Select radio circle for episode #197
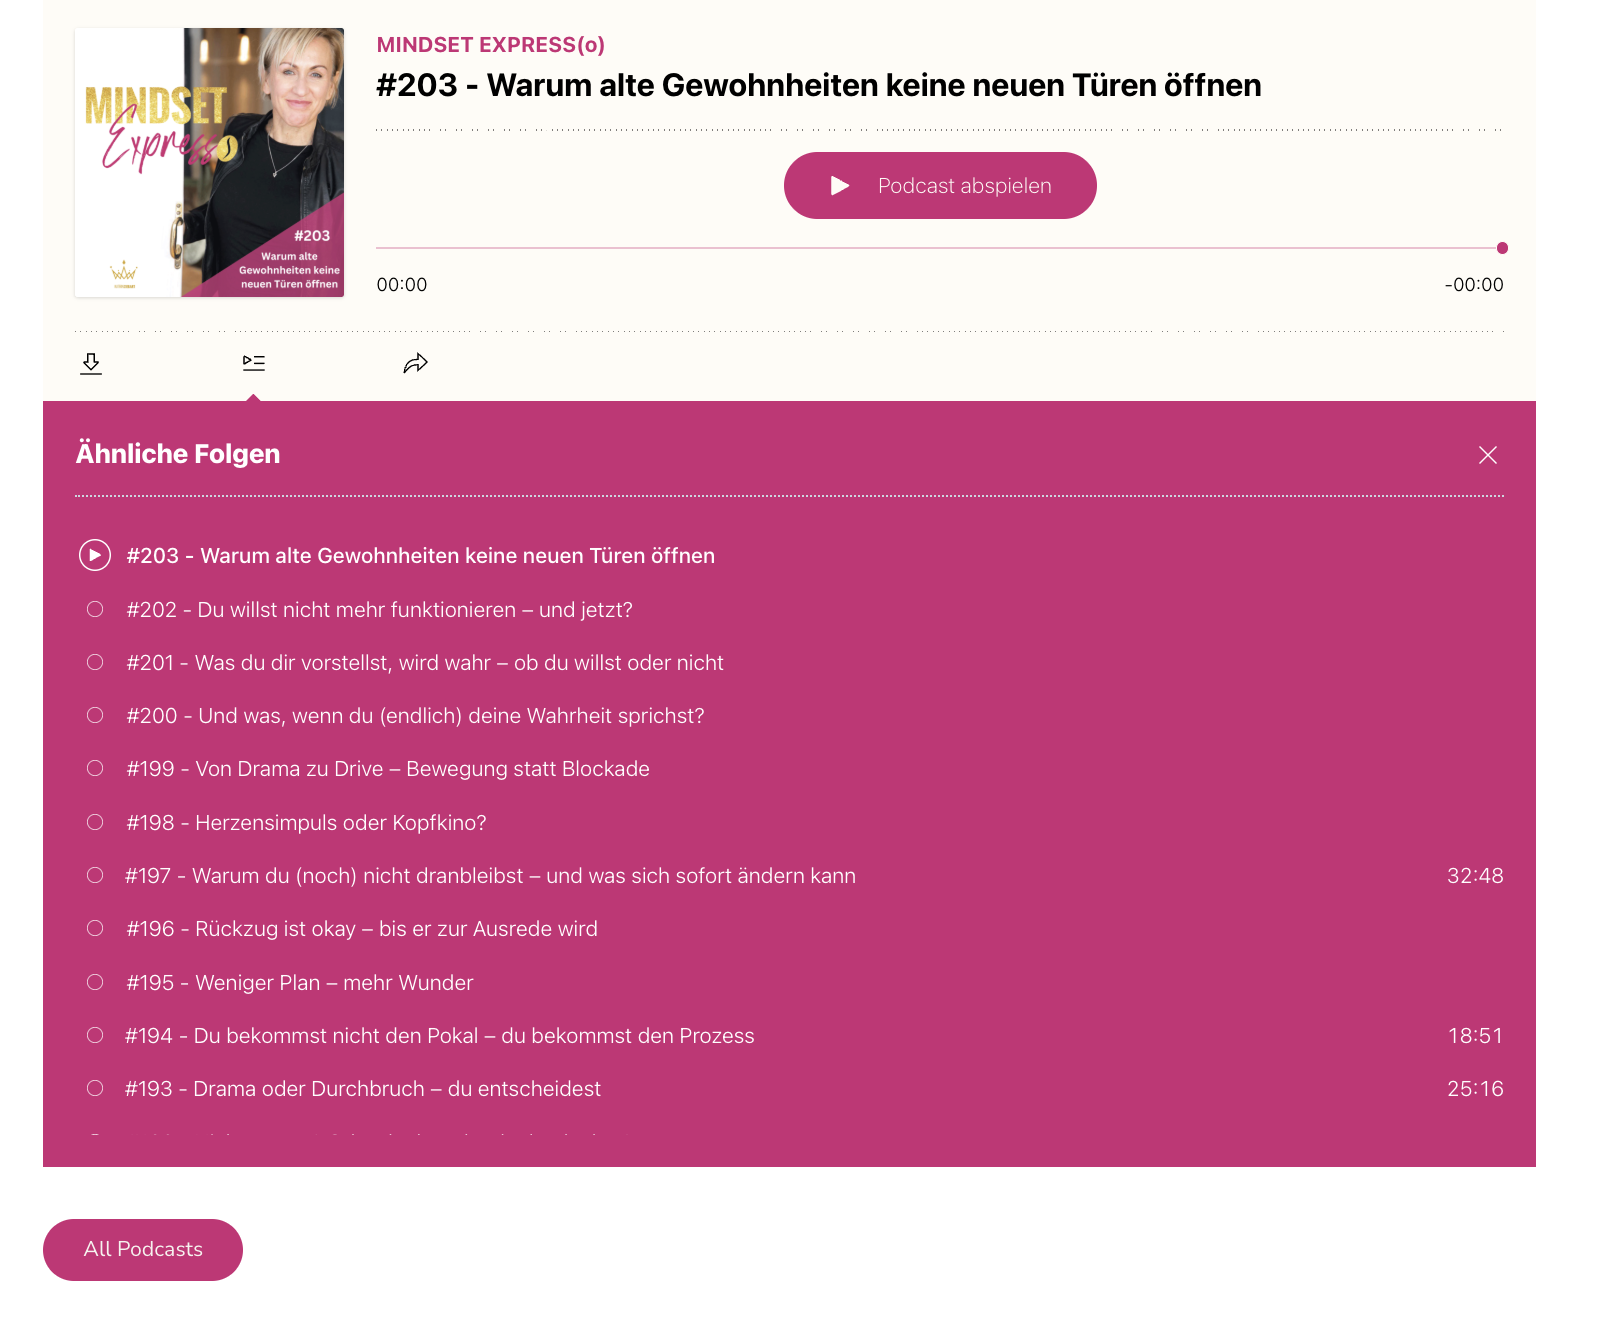The height and width of the screenshot is (1318, 1618). (95, 875)
